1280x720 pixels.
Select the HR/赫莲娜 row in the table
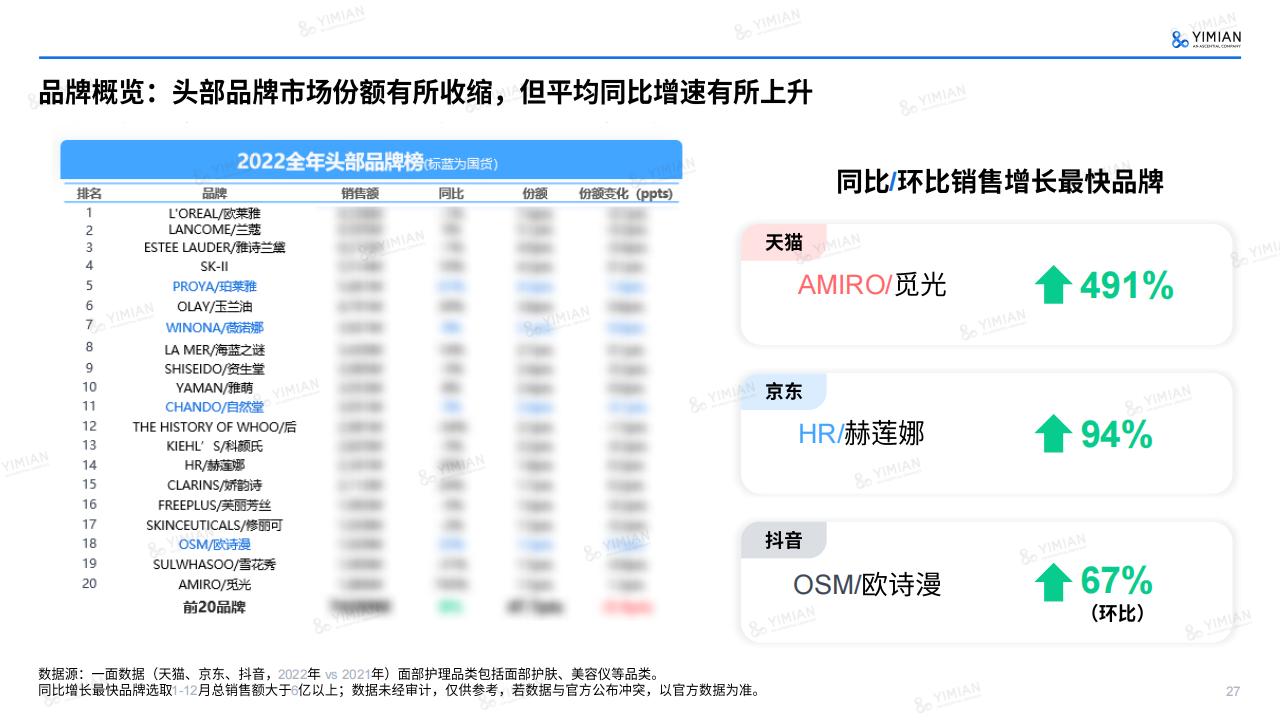(x=370, y=465)
